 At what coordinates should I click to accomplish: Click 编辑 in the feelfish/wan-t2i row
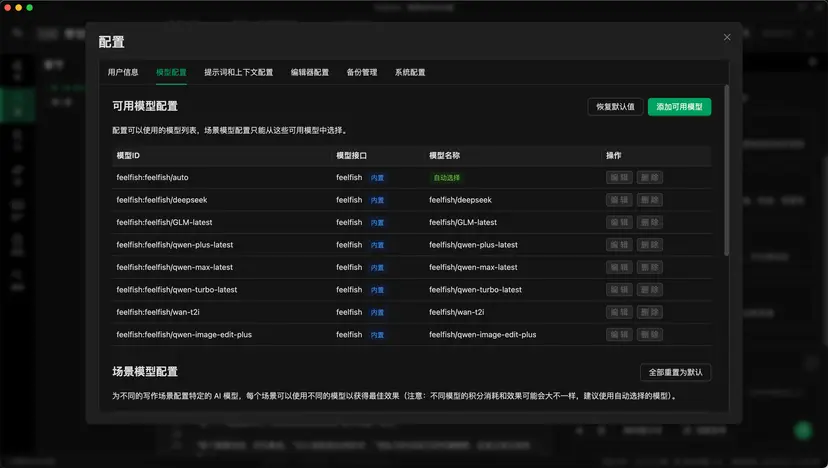pyautogui.click(x=619, y=312)
